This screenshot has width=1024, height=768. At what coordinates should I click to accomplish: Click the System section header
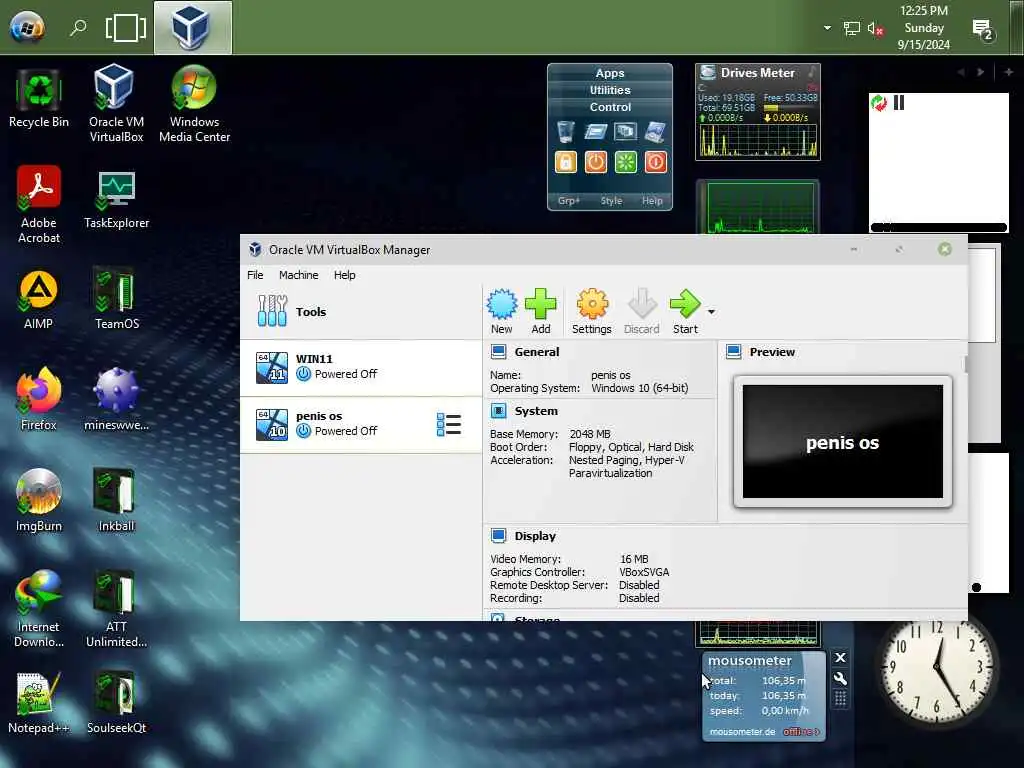(x=536, y=411)
